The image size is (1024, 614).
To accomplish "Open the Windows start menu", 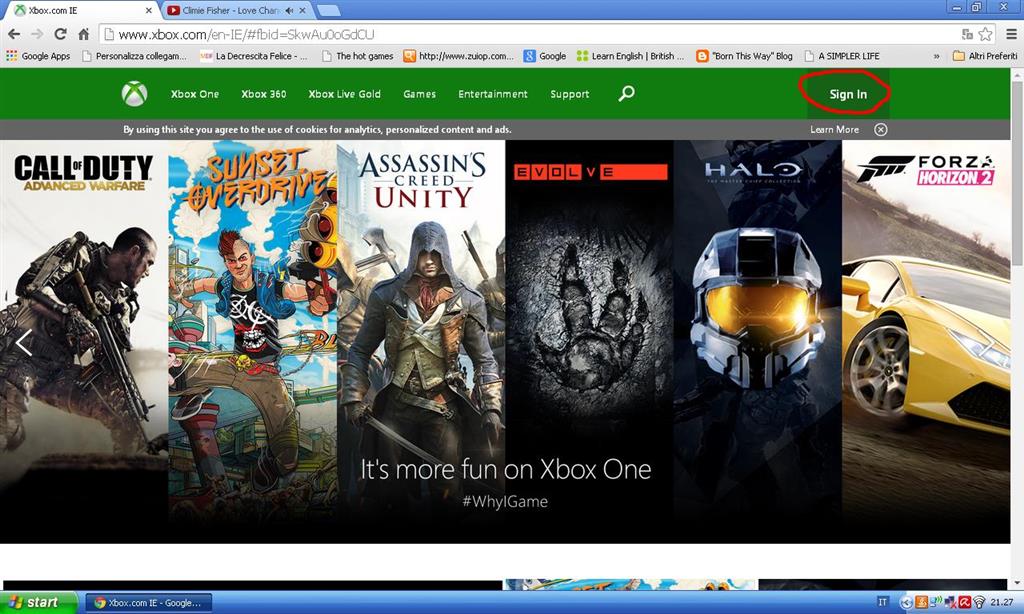I will [39, 602].
